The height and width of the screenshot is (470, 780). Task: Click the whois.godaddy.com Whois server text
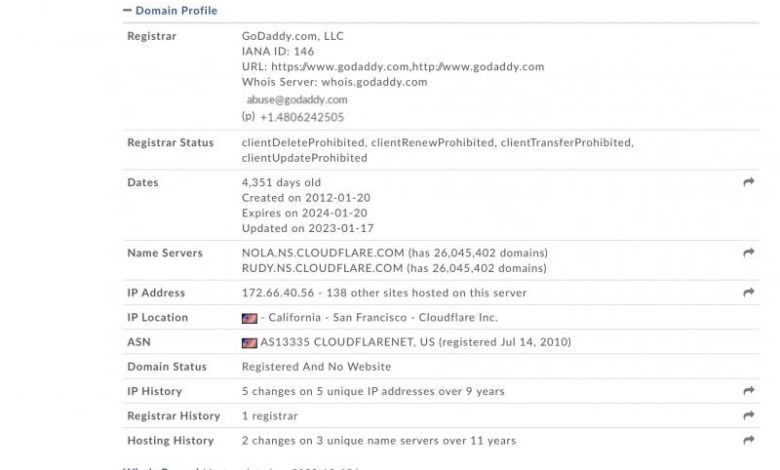click(374, 82)
